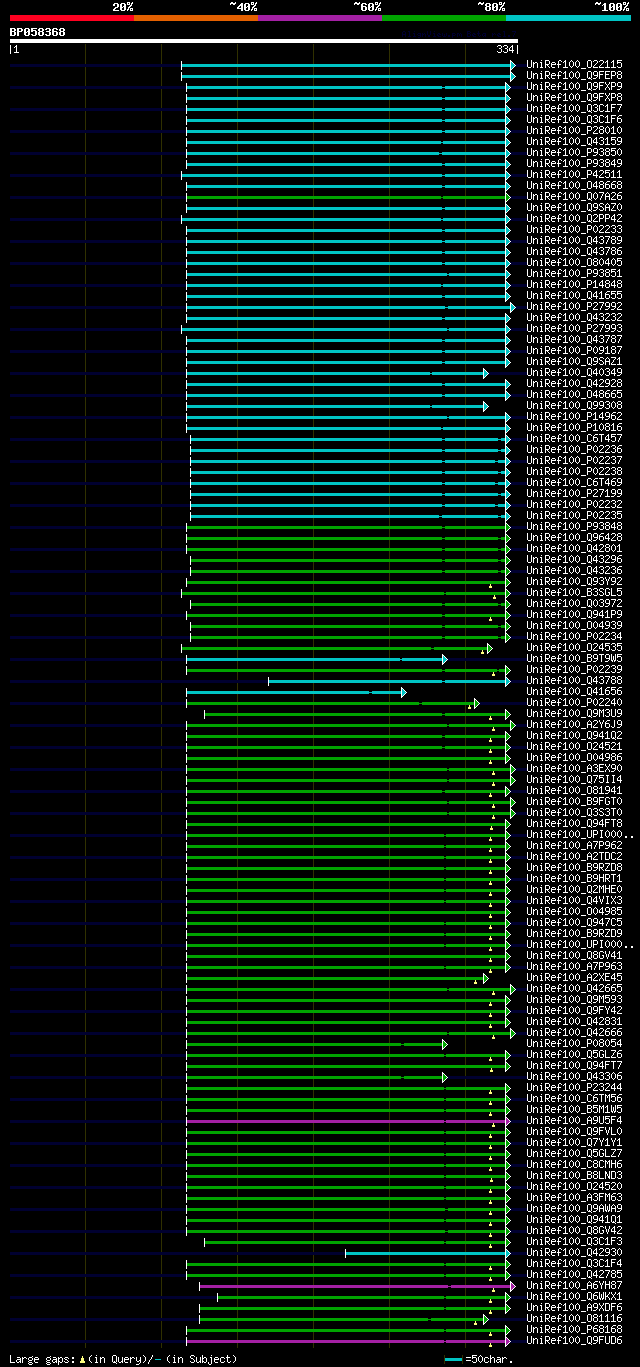This screenshot has width=640, height=1367.
Task: Select hit label UniRef100_C6T457
Action: click(574, 438)
